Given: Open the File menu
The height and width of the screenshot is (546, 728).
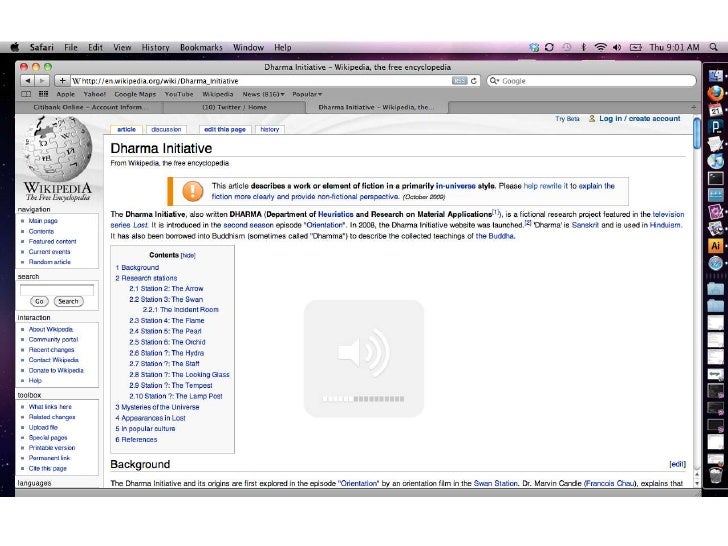Looking at the screenshot, I should pyautogui.click(x=71, y=47).
